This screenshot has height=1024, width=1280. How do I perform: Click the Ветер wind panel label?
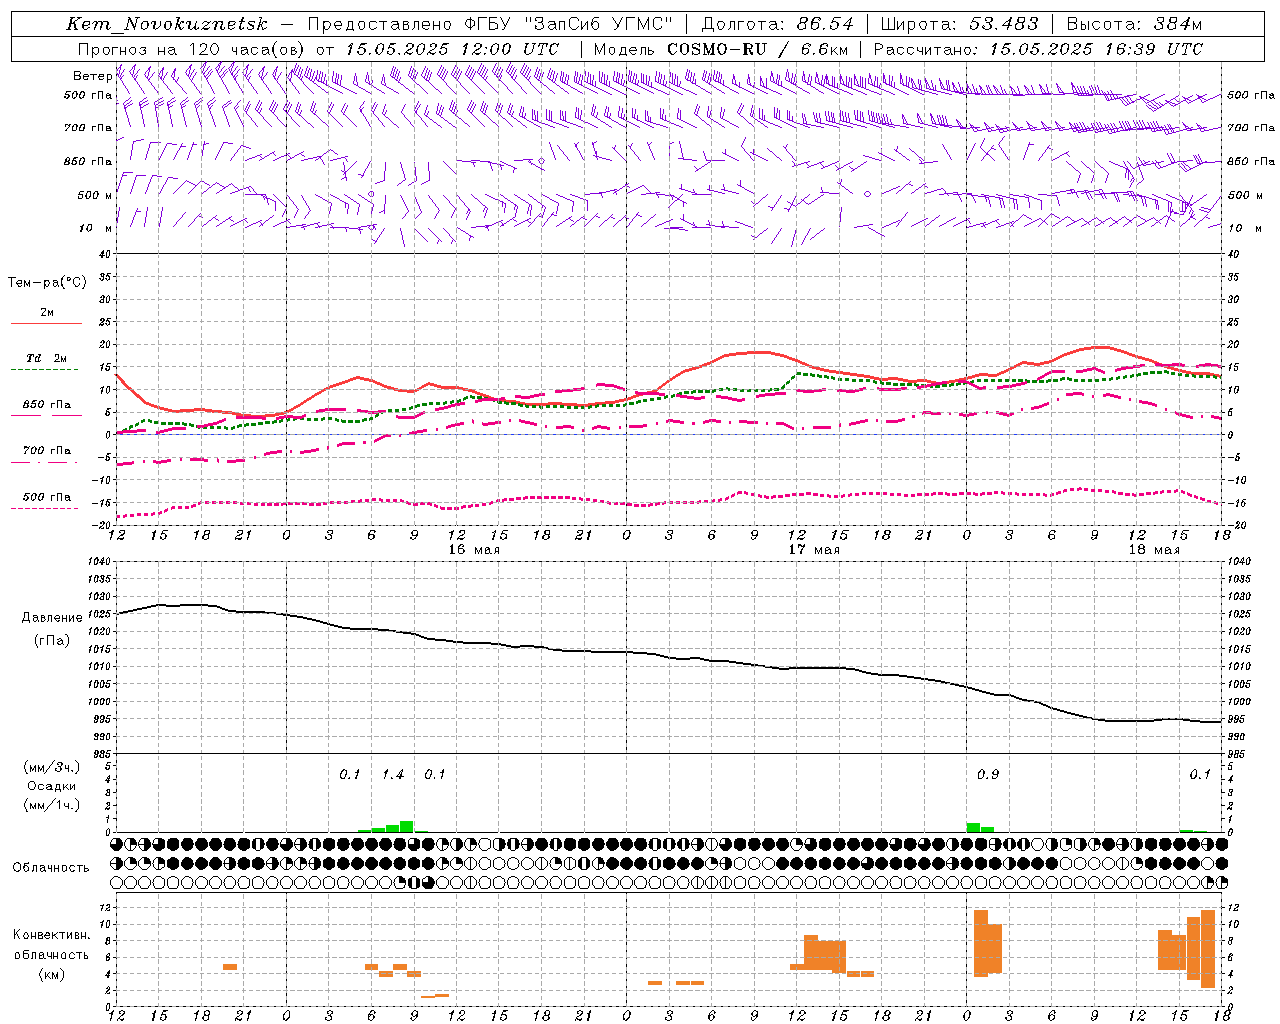click(x=92, y=76)
